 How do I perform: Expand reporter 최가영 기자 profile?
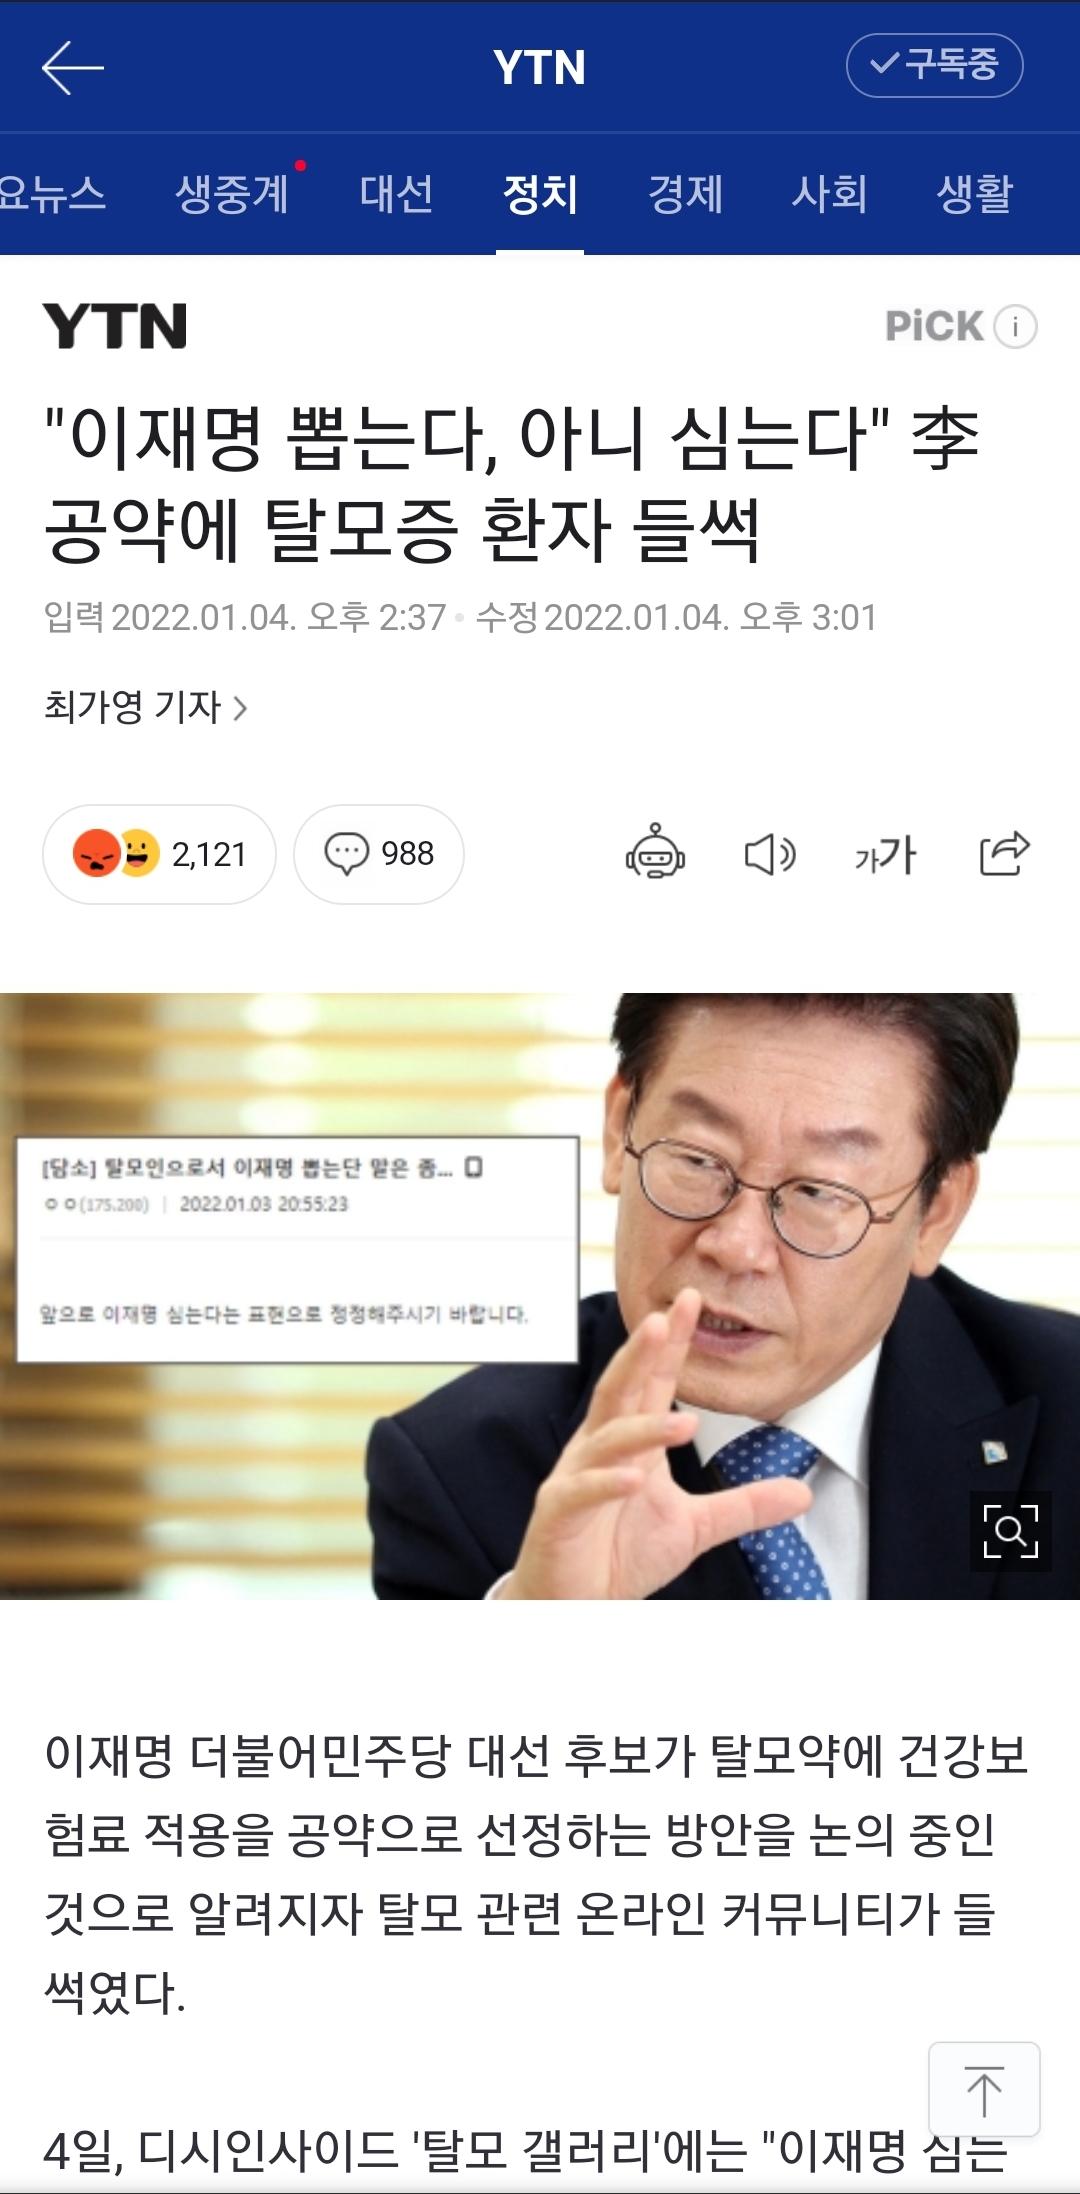(x=145, y=707)
